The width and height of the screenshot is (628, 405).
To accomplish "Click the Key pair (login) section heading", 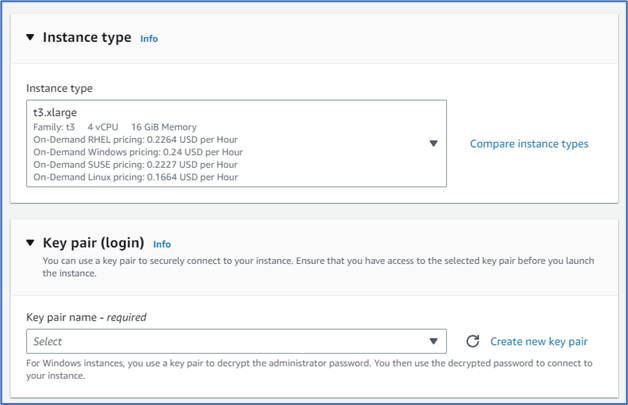I will (94, 243).
